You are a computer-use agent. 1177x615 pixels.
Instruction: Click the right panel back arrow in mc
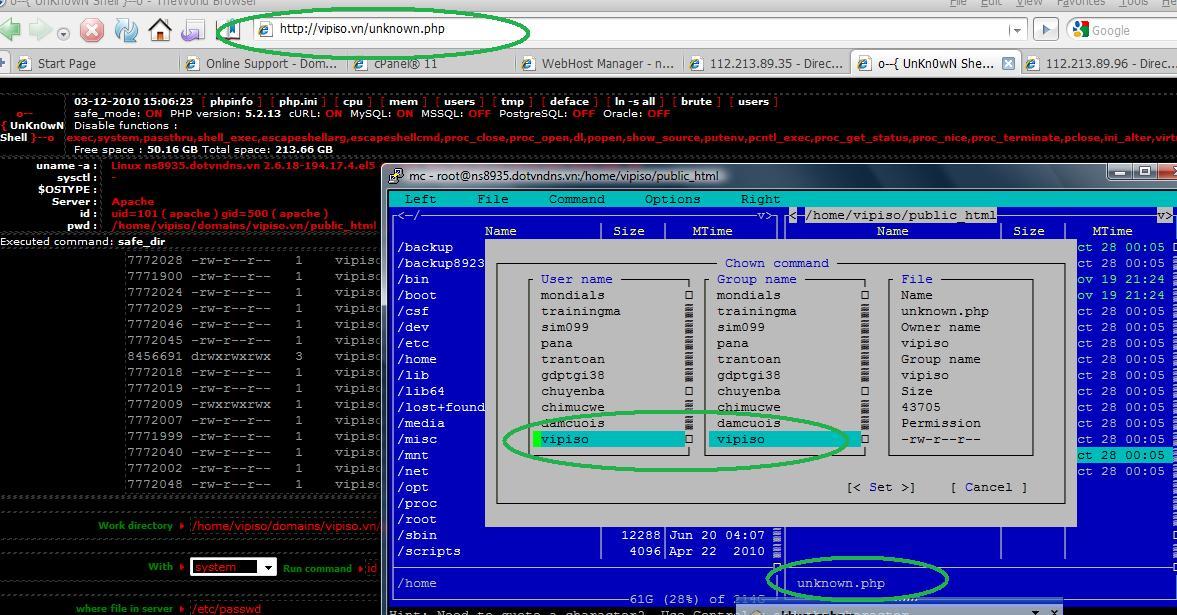[x=793, y=216]
